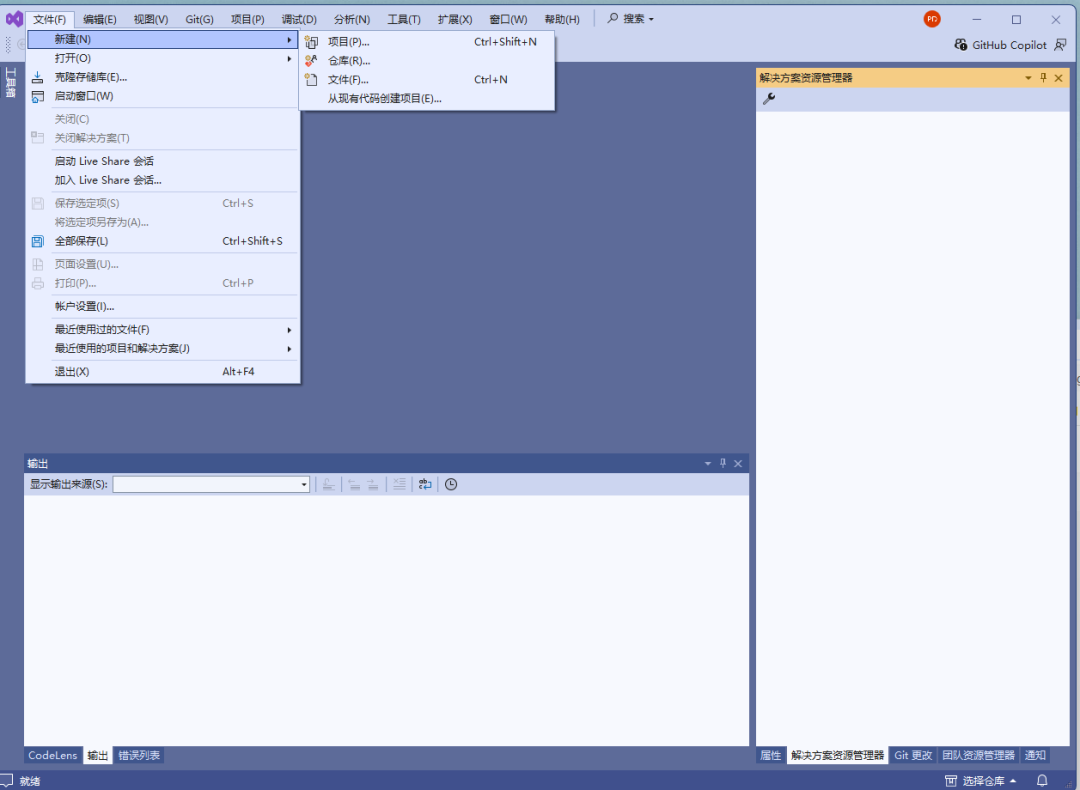The width and height of the screenshot is (1080, 790).
Task: Click the search magnifier icon in the menu bar
Action: point(612,19)
